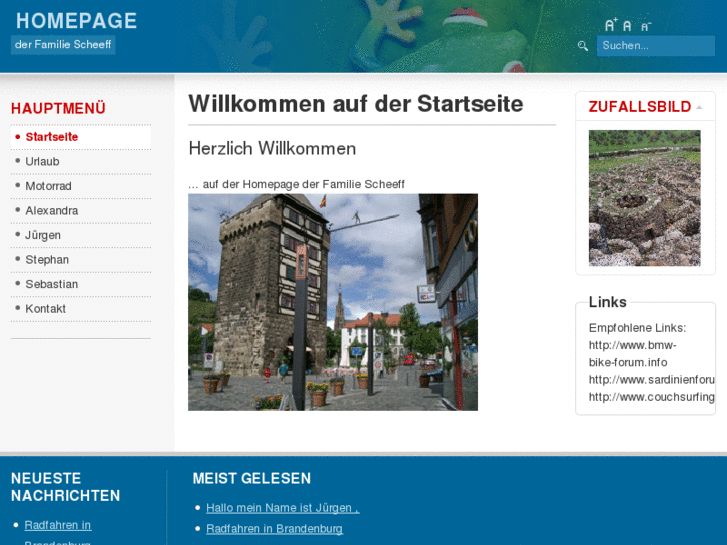
Task: Open the Kontakt page
Action: click(x=81, y=309)
